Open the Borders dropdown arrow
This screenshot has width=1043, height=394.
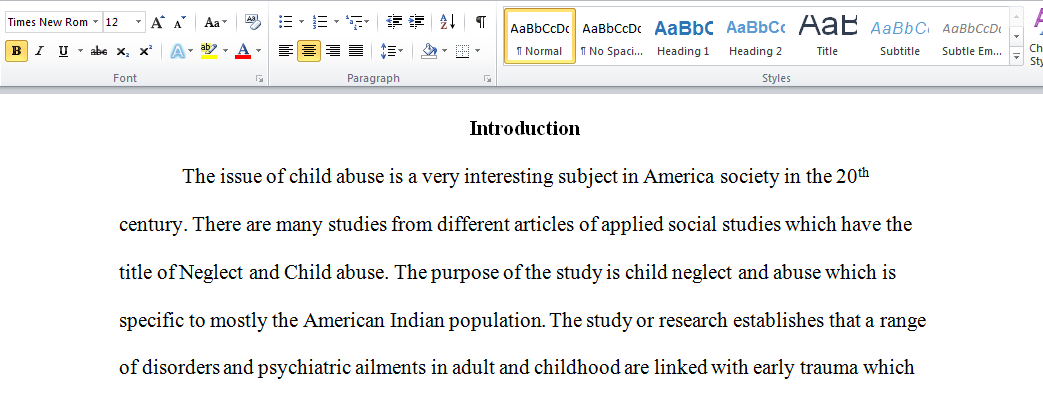coord(477,51)
